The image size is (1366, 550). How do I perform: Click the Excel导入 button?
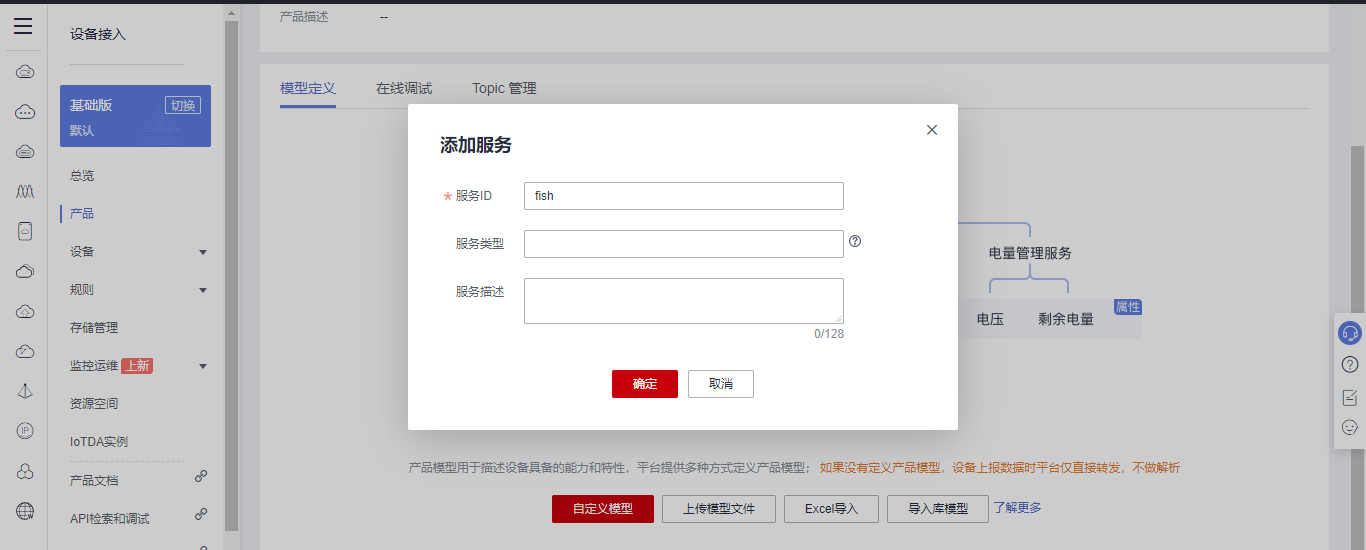(832, 508)
